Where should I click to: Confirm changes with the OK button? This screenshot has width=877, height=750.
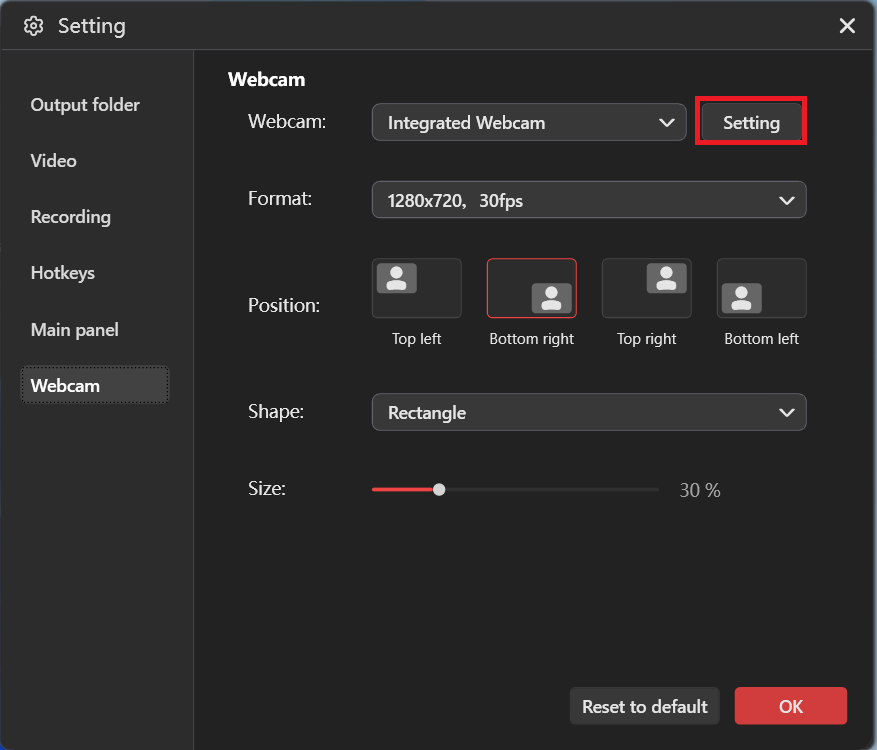(x=790, y=706)
